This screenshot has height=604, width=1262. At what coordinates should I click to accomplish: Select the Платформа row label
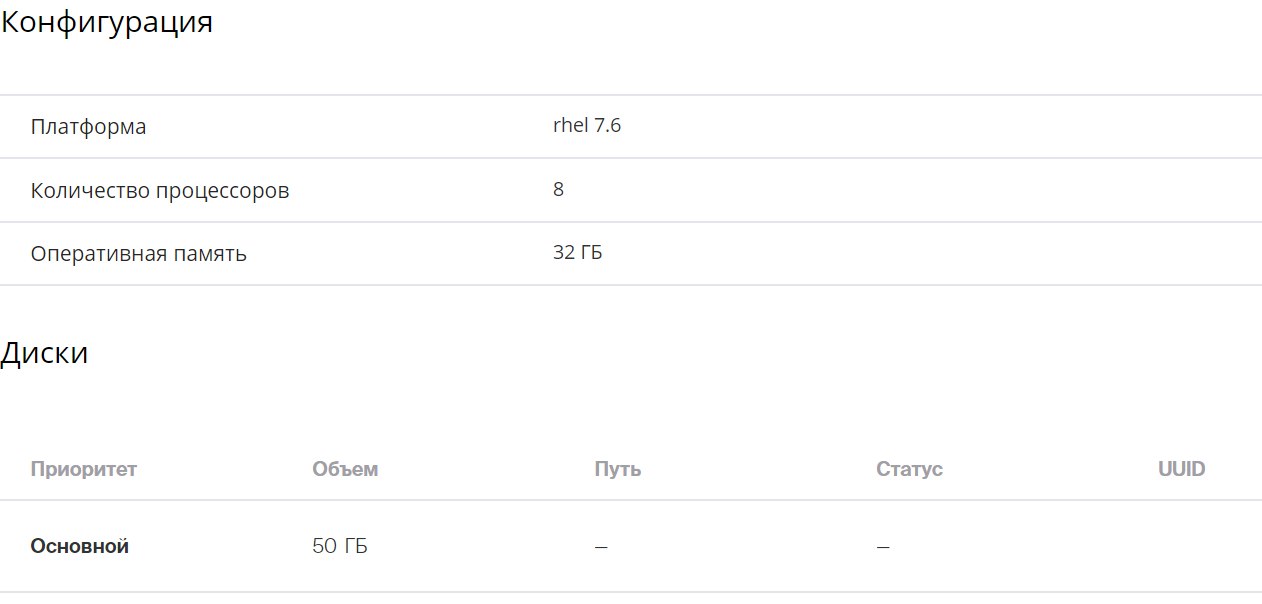(x=88, y=127)
